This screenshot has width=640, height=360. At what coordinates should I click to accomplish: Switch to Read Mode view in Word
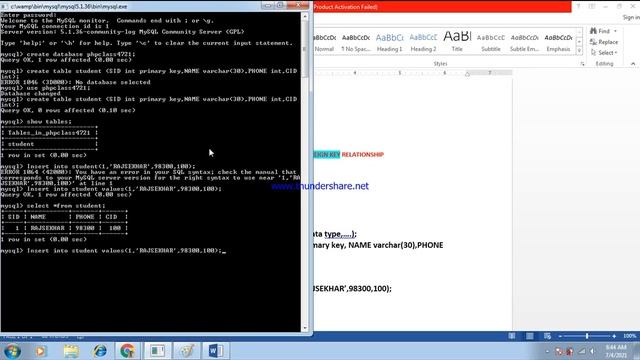(x=512, y=336)
